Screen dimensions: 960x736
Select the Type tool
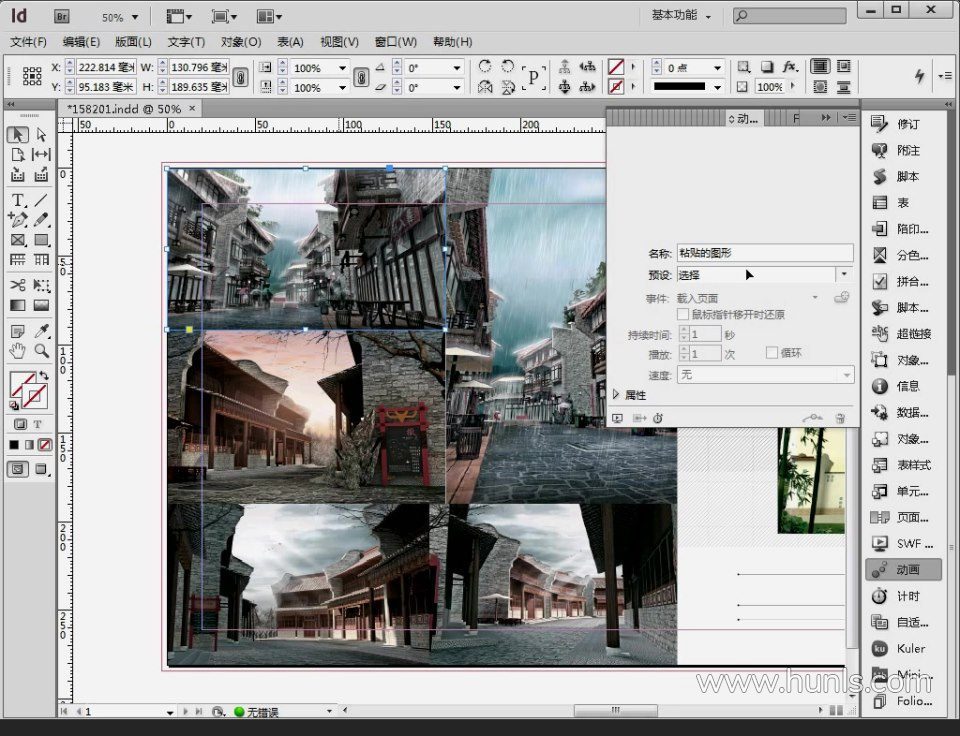point(17,201)
